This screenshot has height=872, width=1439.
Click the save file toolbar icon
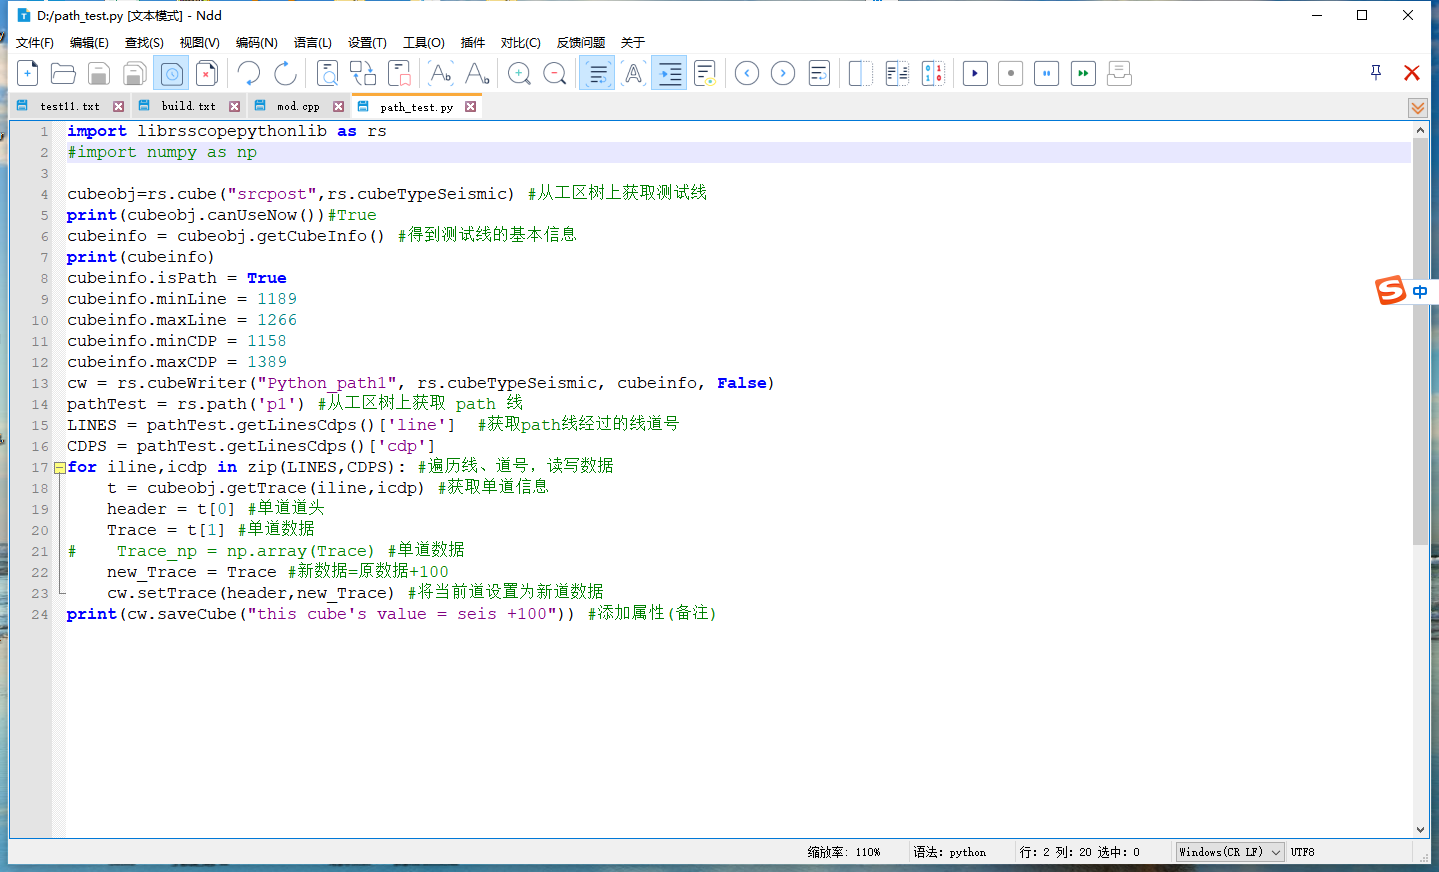coord(99,73)
